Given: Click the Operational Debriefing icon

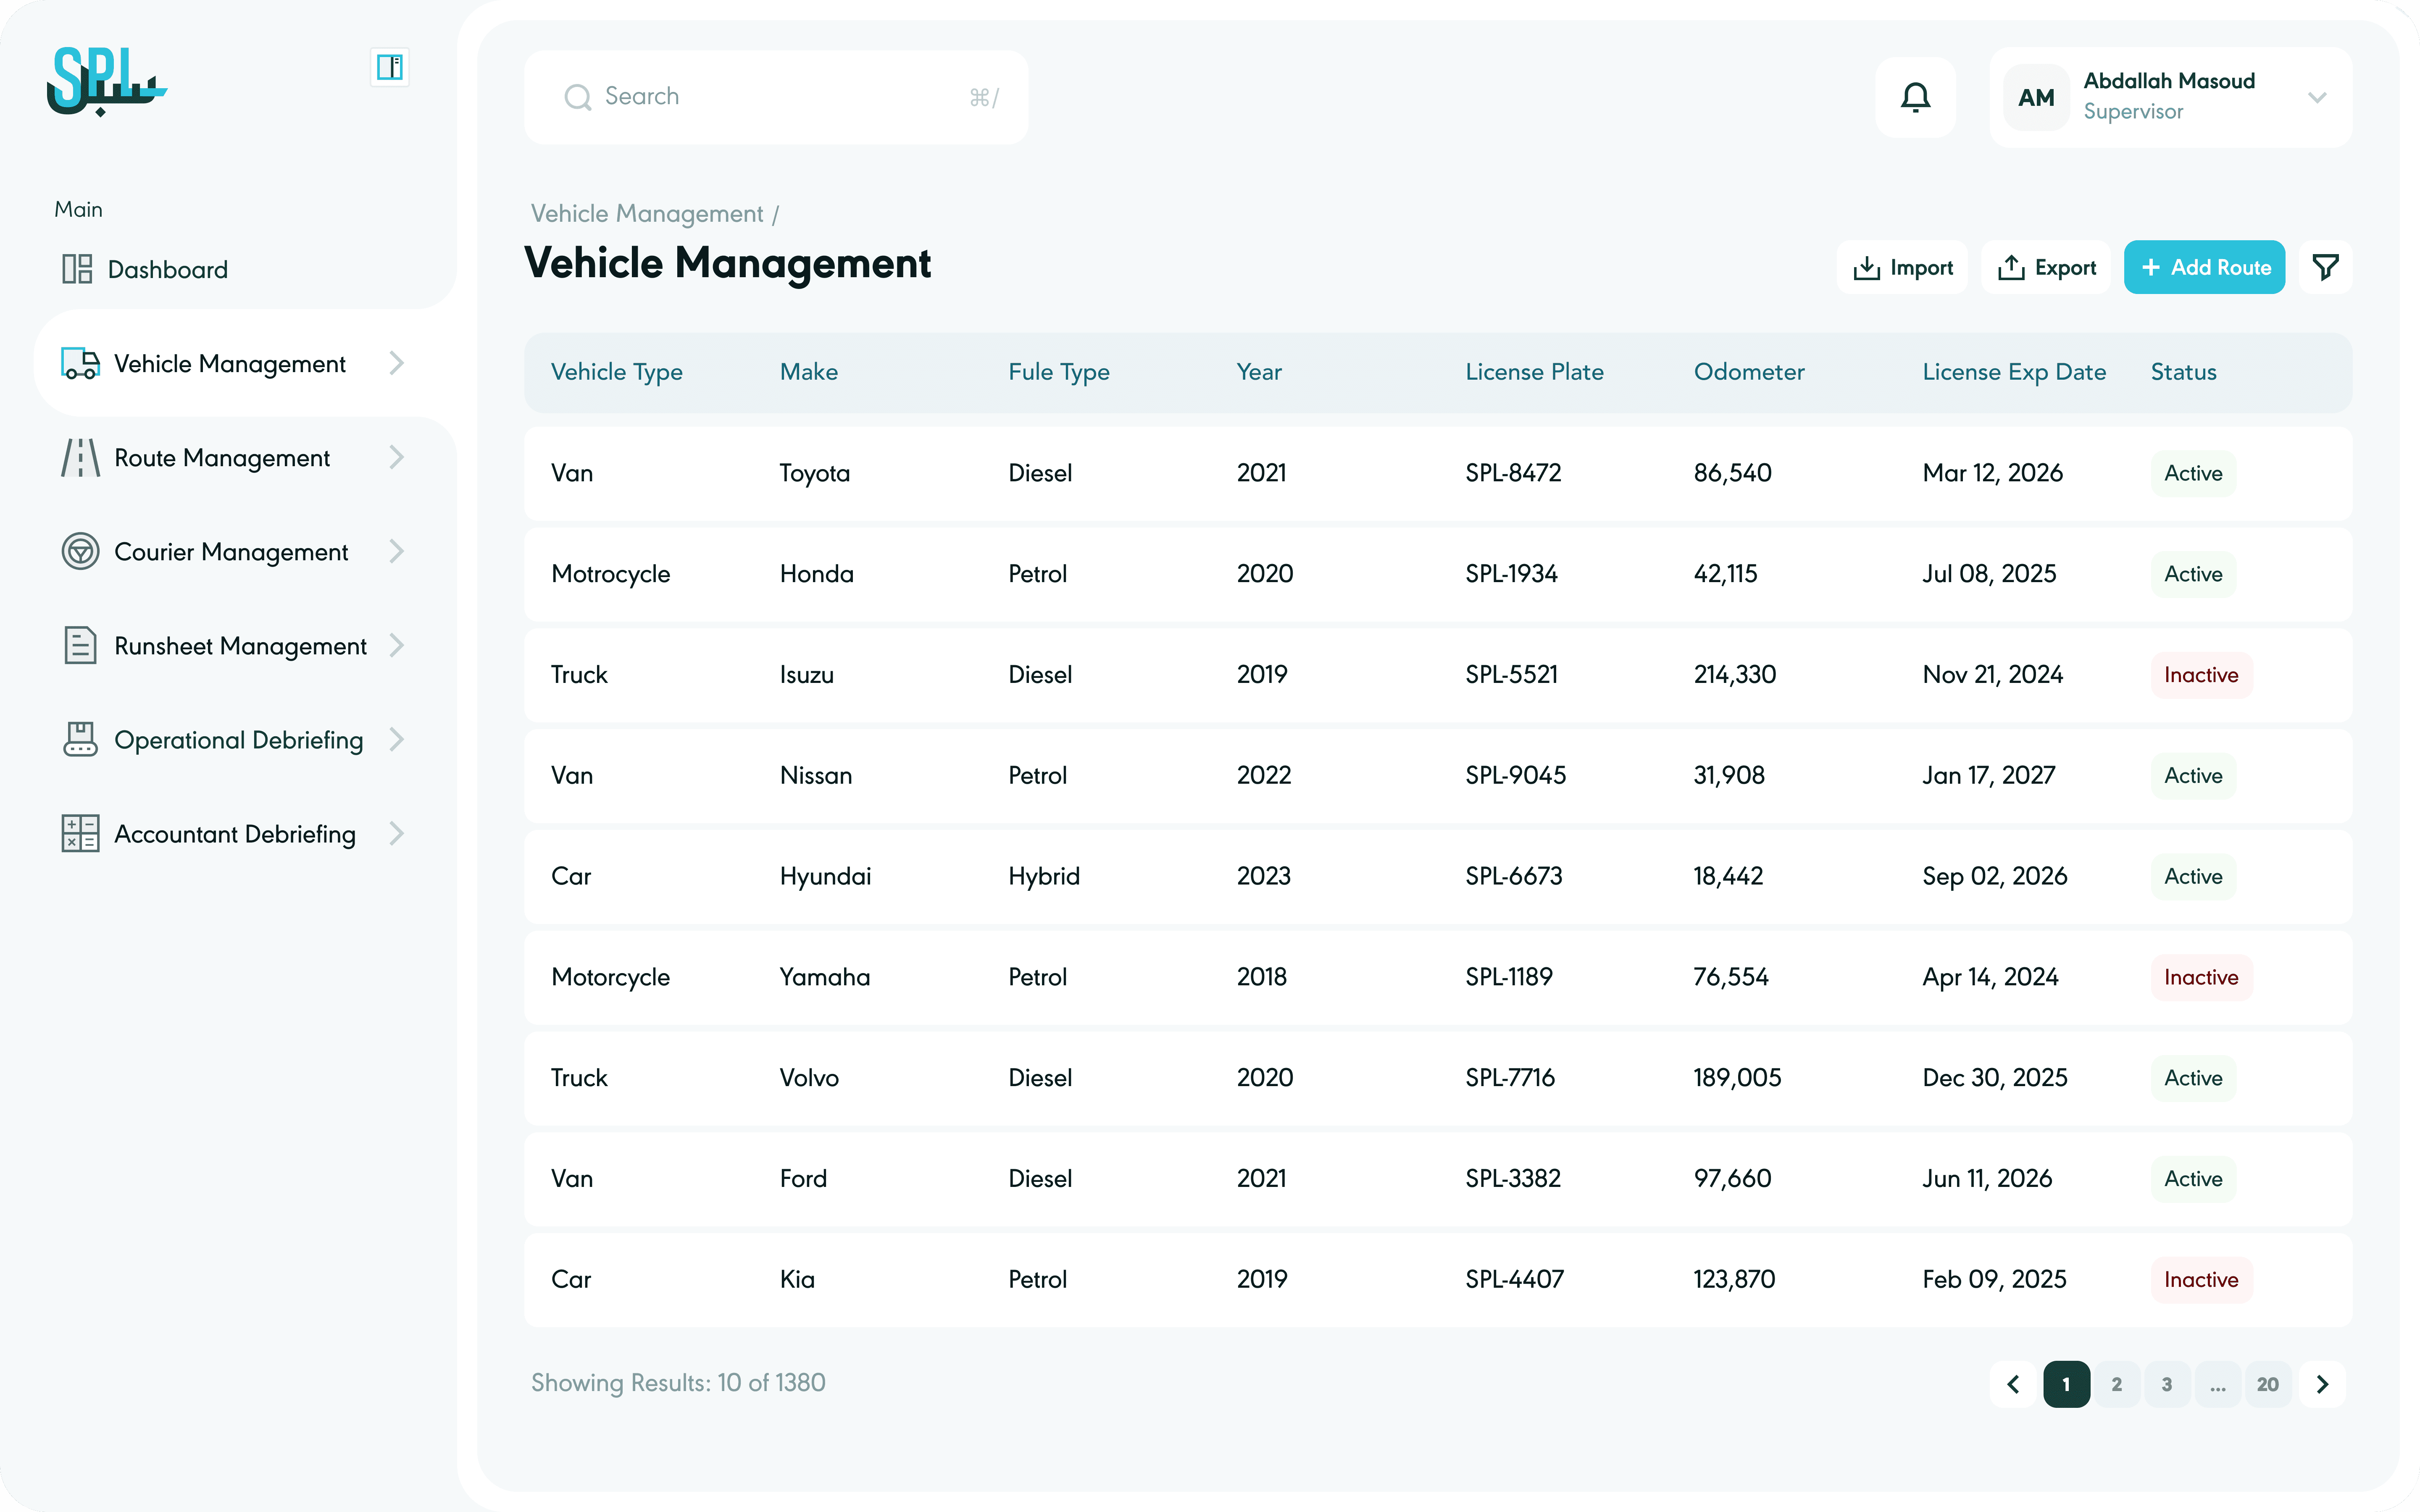Looking at the screenshot, I should [x=80, y=739].
